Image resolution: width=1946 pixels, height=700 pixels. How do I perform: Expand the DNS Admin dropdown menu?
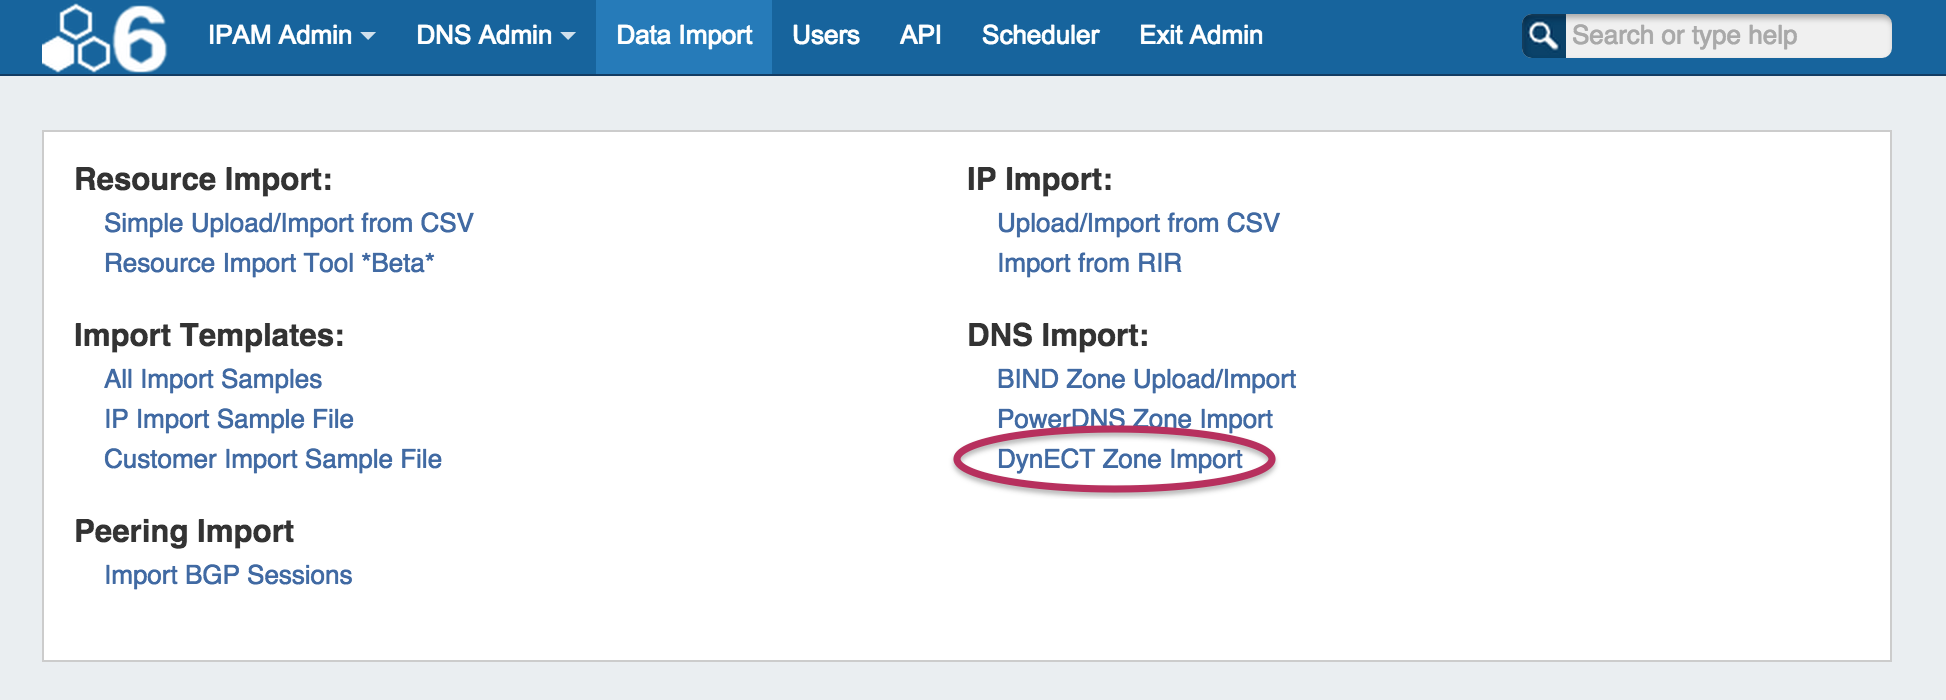click(495, 35)
